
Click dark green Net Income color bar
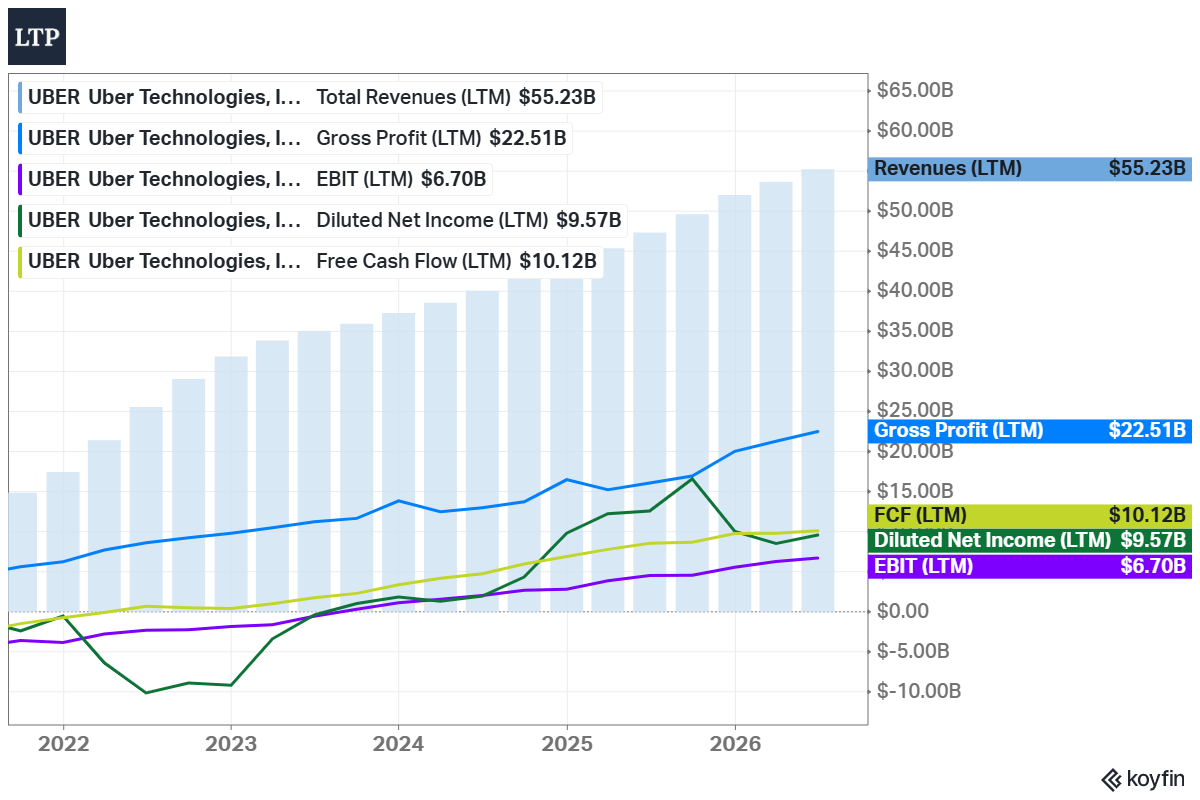(21, 220)
